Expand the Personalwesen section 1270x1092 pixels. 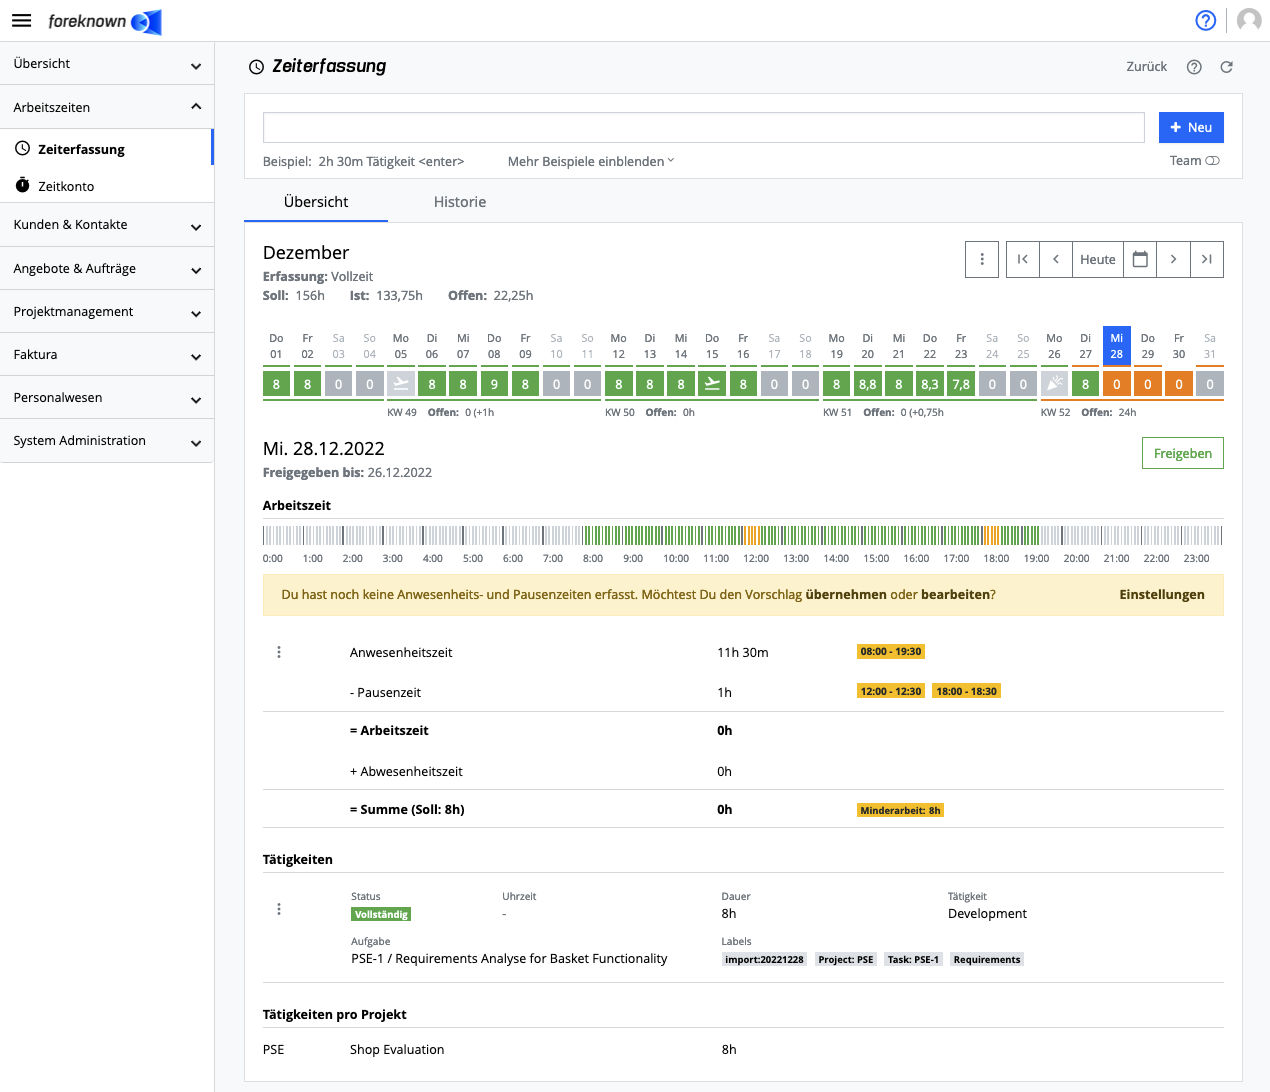coord(107,398)
